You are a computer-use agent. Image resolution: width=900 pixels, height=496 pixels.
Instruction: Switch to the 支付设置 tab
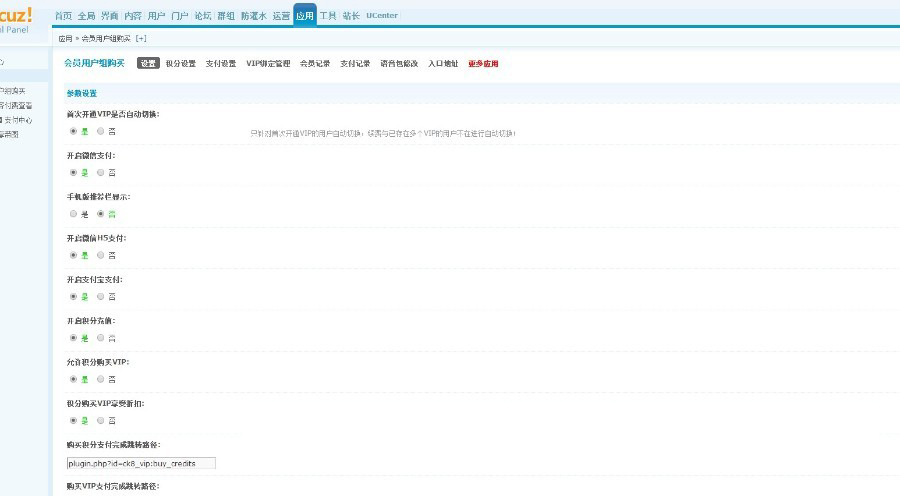221,63
